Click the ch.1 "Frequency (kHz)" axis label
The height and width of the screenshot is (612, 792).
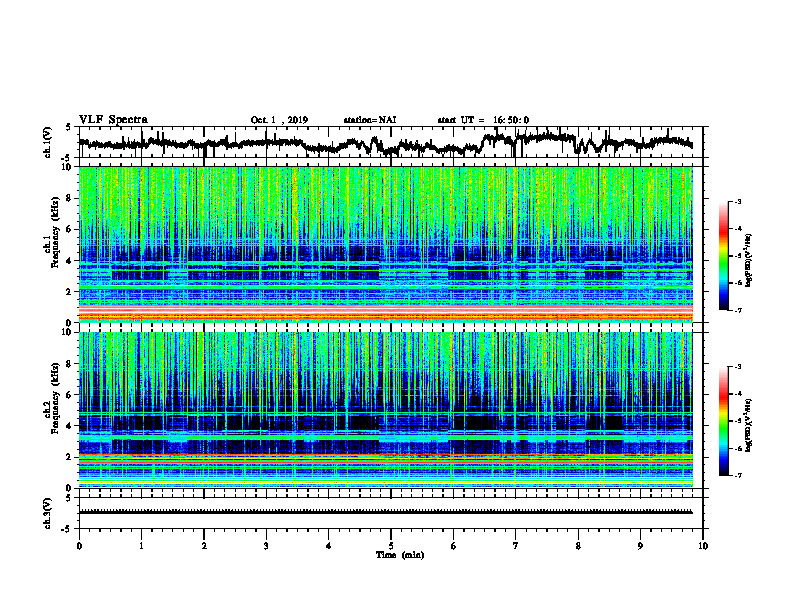tap(55, 232)
